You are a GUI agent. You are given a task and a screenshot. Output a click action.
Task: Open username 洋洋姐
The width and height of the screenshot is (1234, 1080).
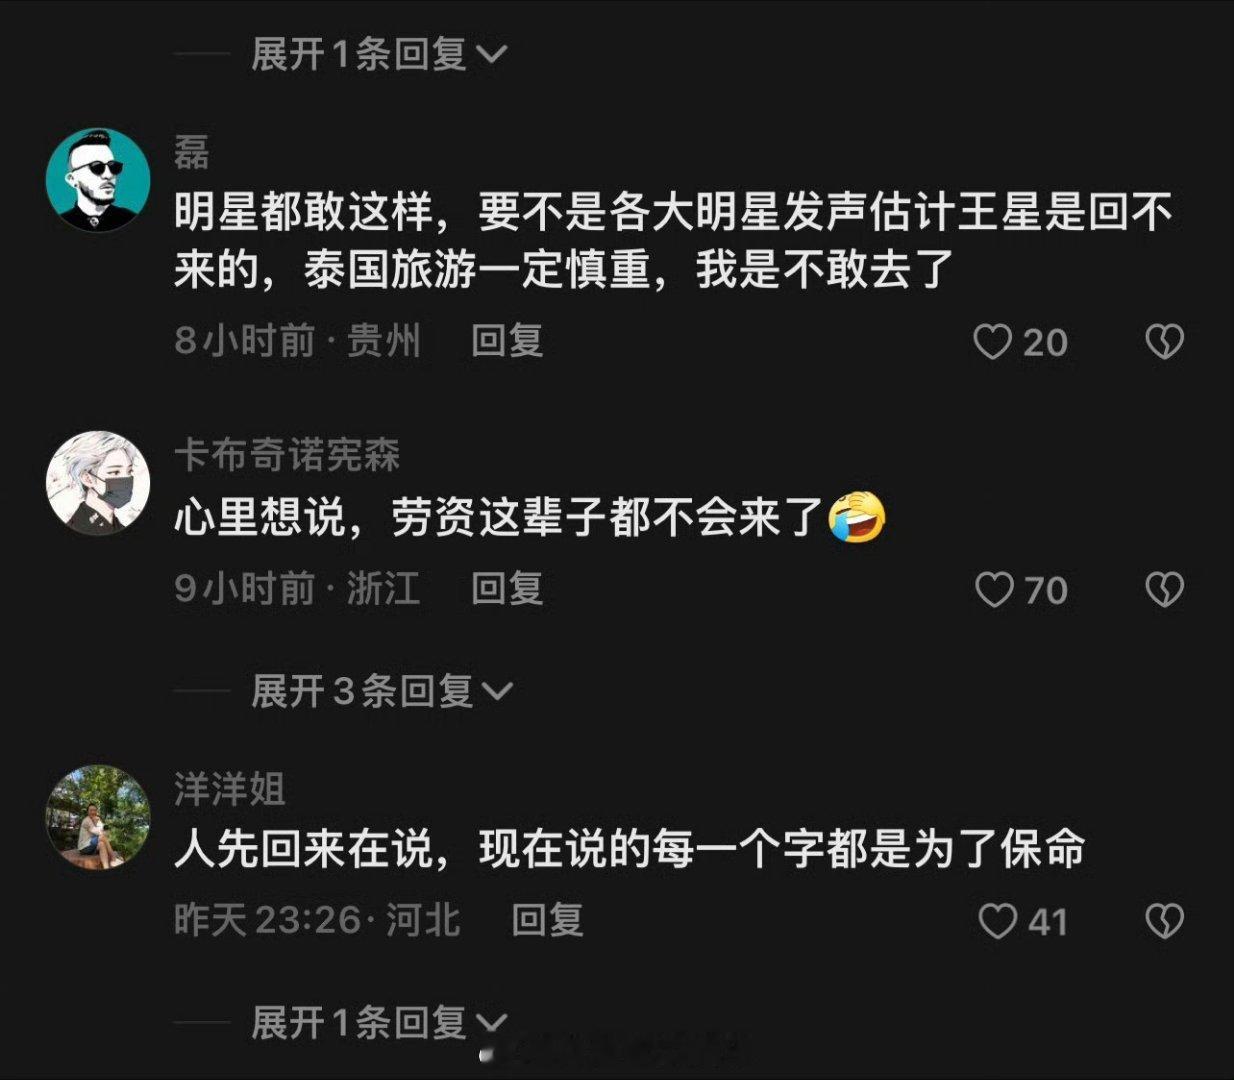[x=230, y=790]
